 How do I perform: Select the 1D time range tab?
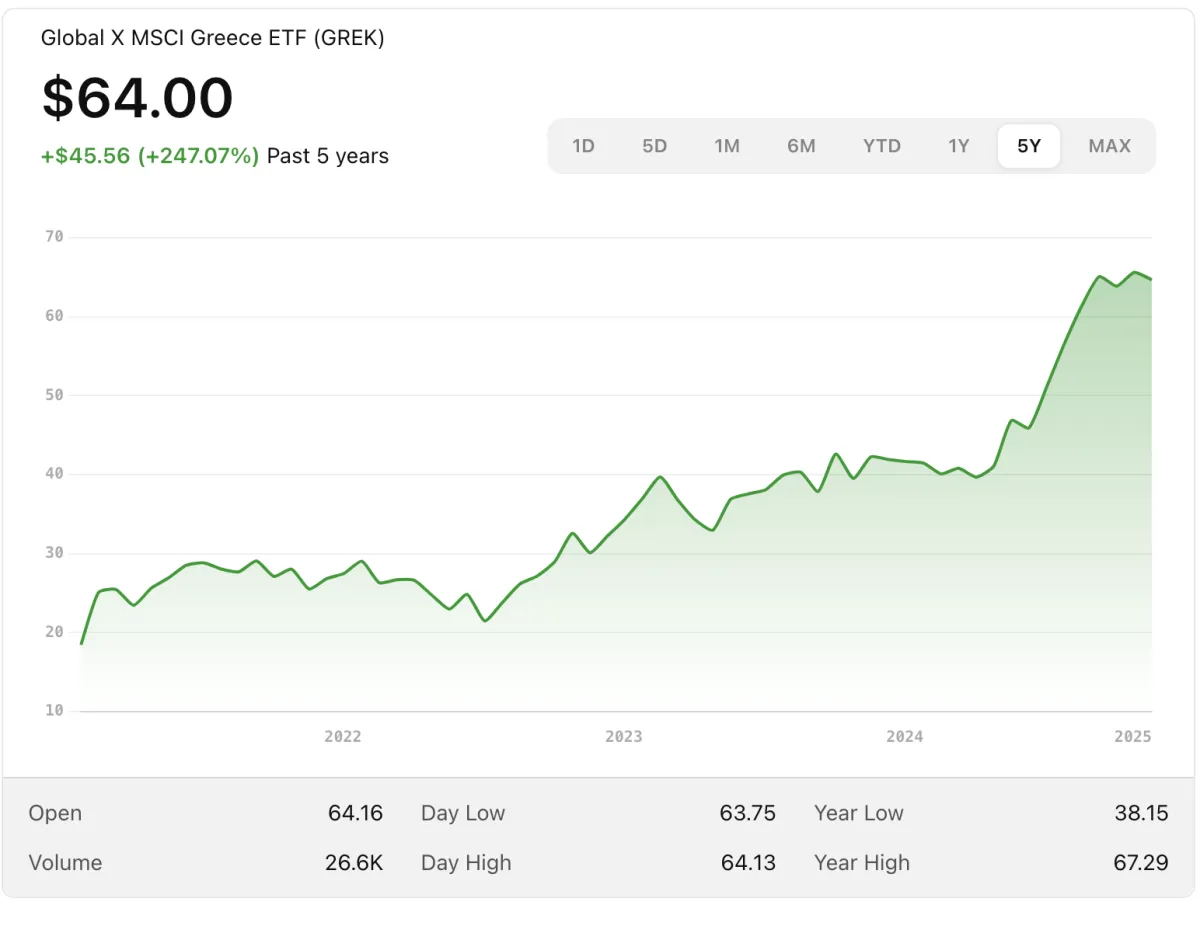583,146
